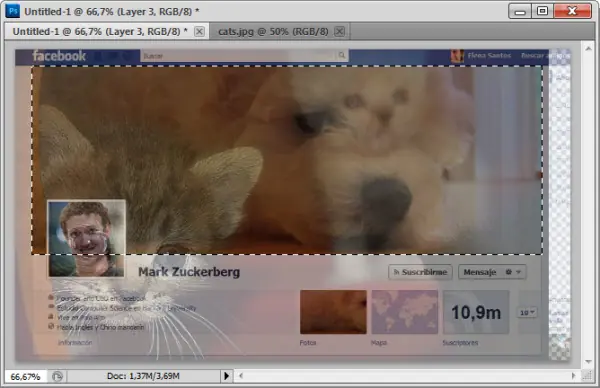Click the Mensaje button
This screenshot has width=600, height=388.
pos(480,272)
